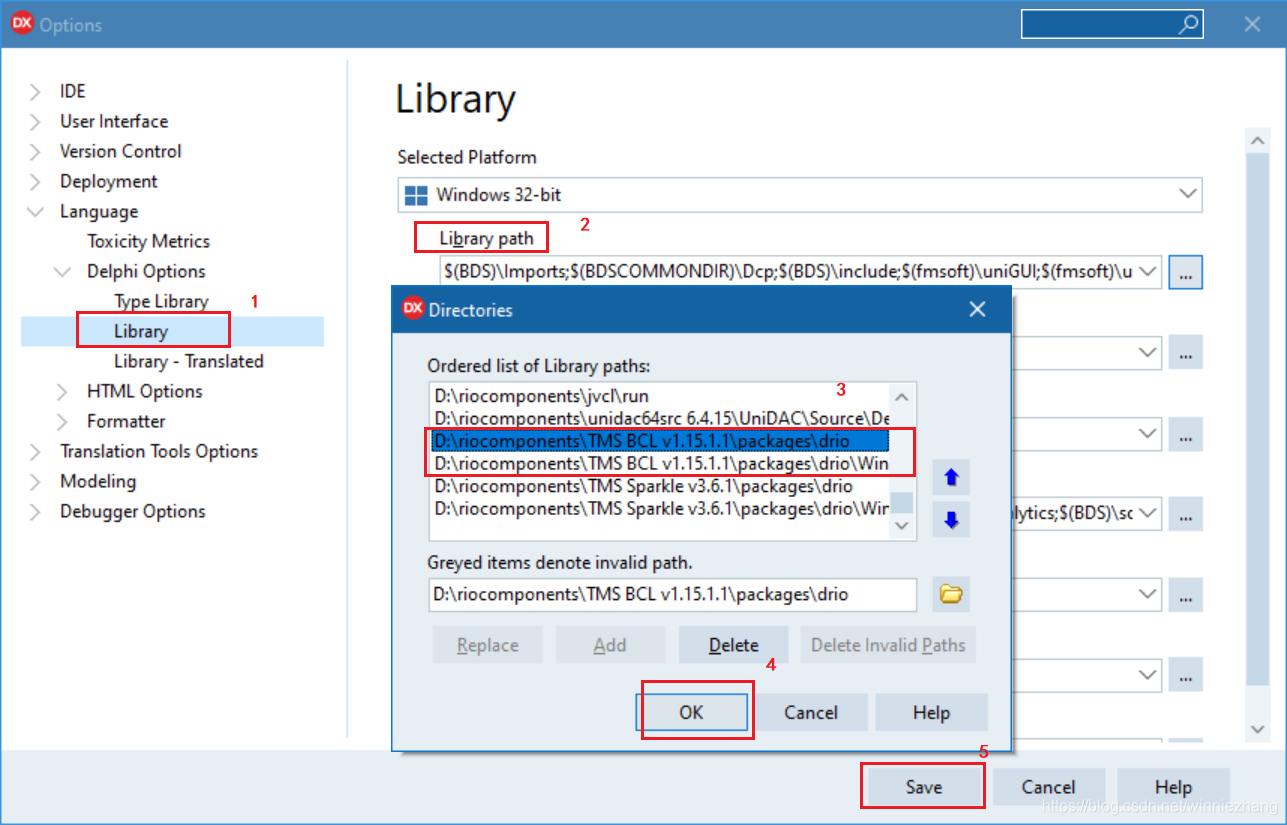Select TMS Sparkle packages\drio path entry
1287x825 pixels.
(658, 486)
